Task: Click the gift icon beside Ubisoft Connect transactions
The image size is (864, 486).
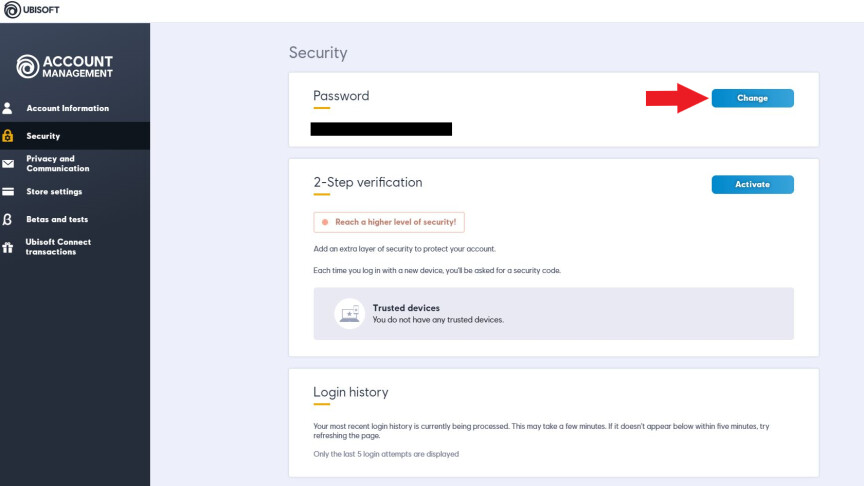Action: (x=8, y=247)
